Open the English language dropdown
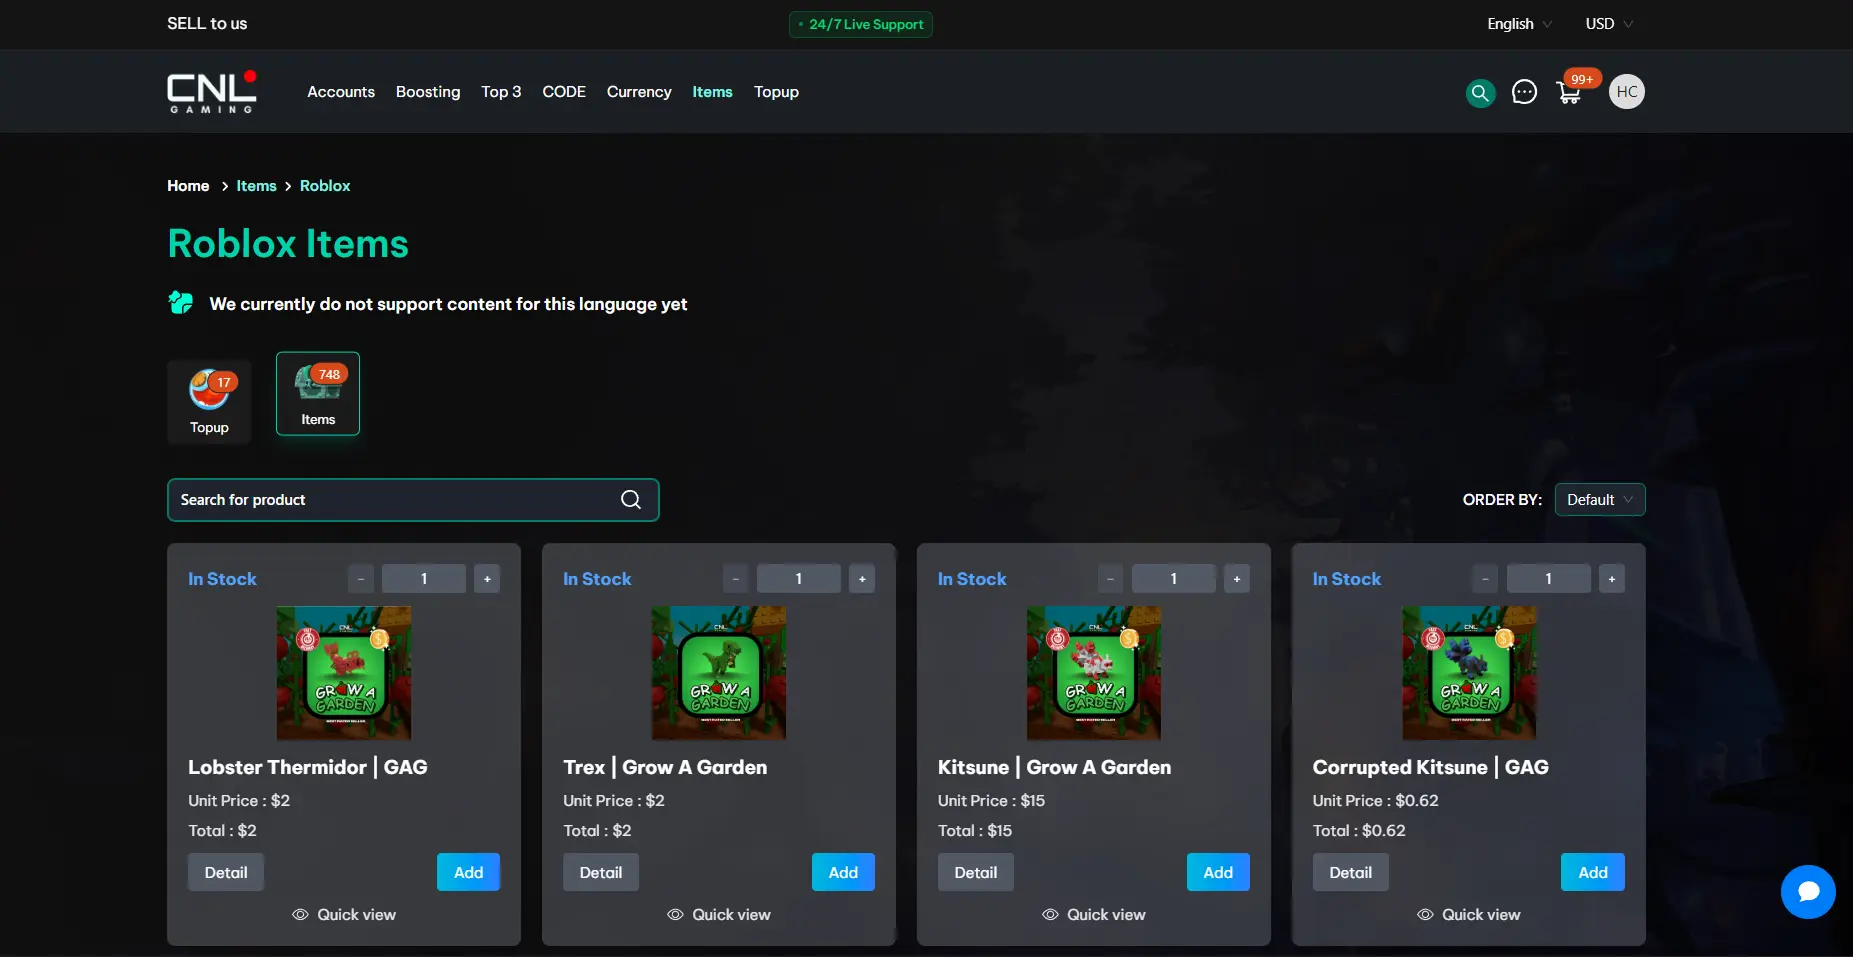The height and width of the screenshot is (957, 1853). 1519,24
